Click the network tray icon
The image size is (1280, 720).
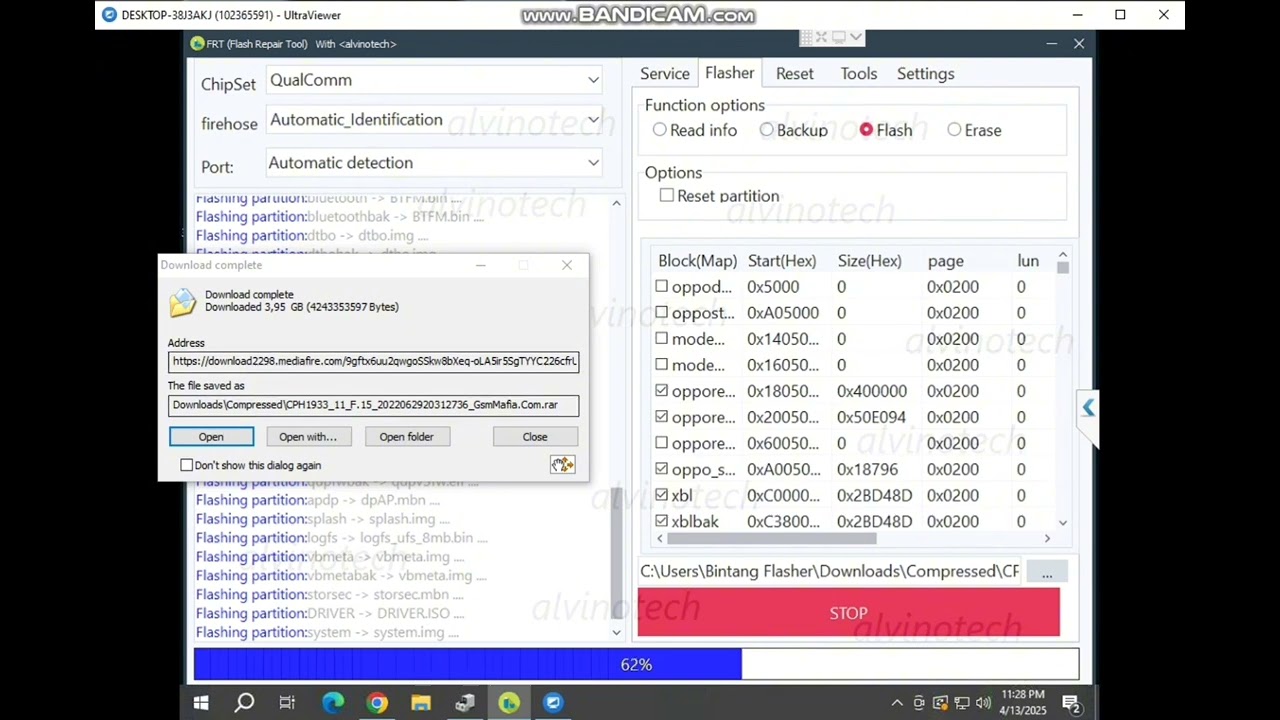[962, 703]
